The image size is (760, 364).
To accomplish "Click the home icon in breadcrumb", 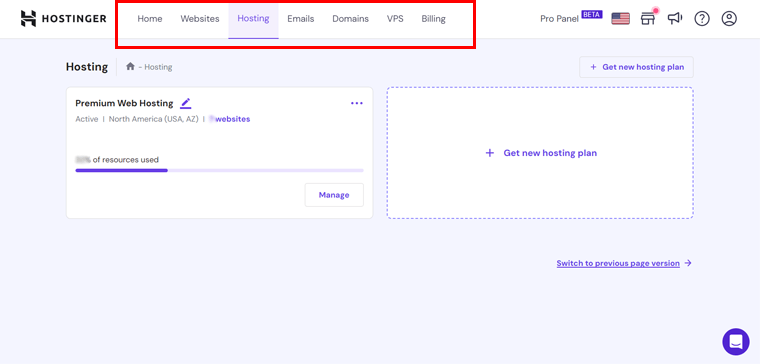I will (x=130, y=66).
